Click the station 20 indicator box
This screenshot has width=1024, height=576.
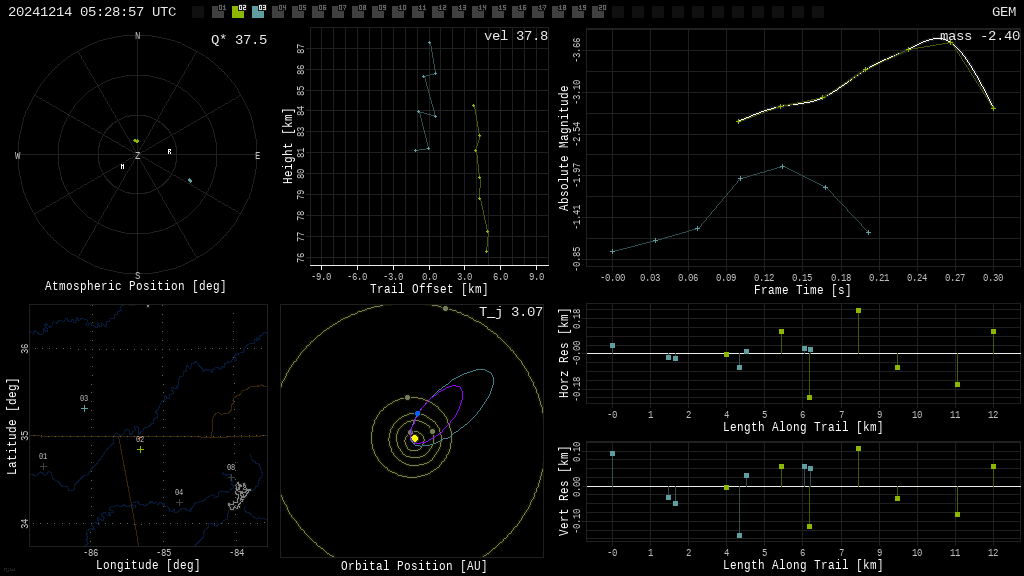(598, 12)
